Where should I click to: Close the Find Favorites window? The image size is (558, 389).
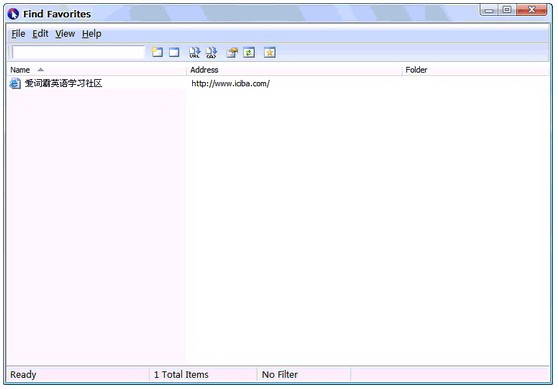(532, 10)
